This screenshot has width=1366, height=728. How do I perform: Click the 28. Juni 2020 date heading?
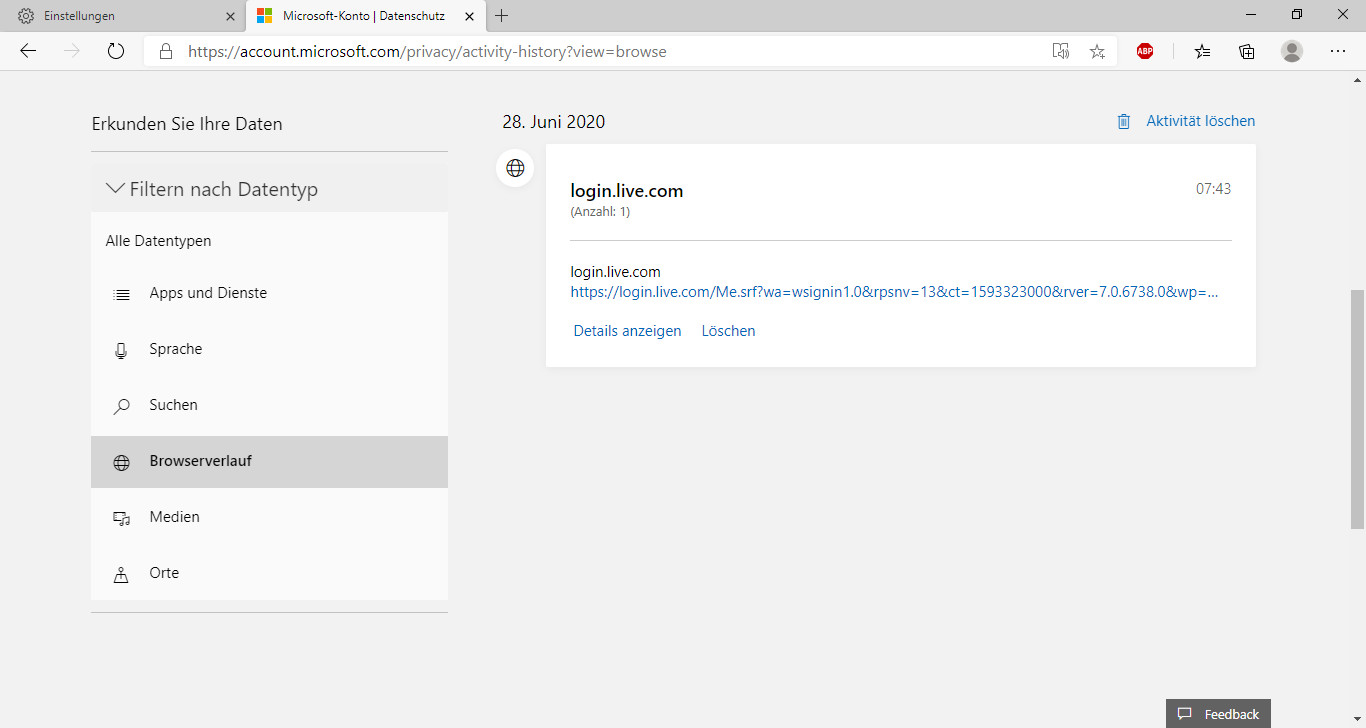tap(554, 122)
